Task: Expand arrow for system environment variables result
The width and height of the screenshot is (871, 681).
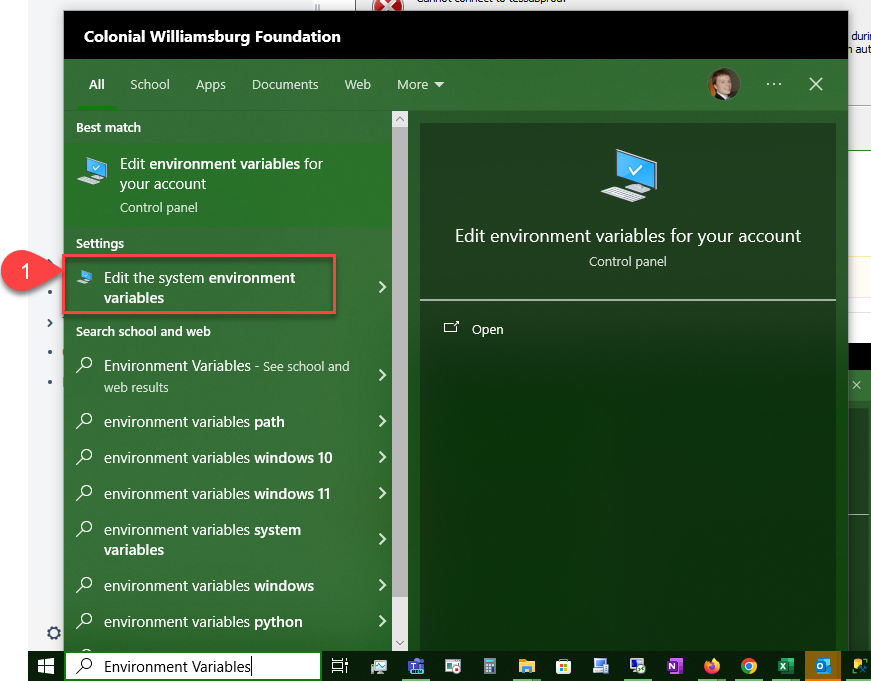Action: [x=382, y=287]
